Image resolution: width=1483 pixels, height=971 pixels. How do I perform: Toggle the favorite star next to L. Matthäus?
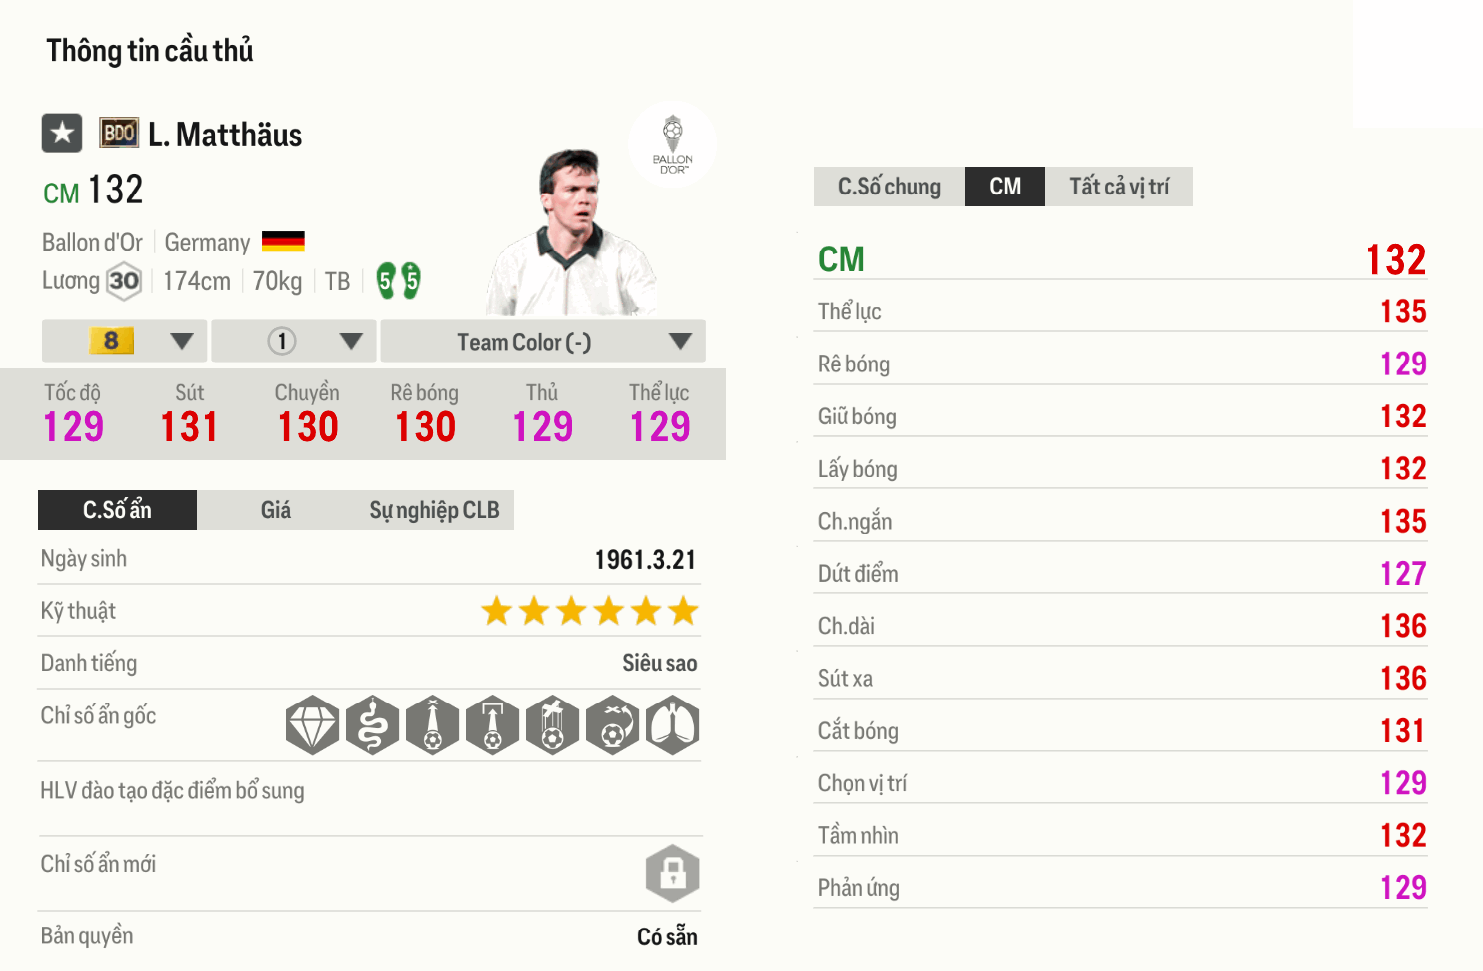[x=62, y=133]
